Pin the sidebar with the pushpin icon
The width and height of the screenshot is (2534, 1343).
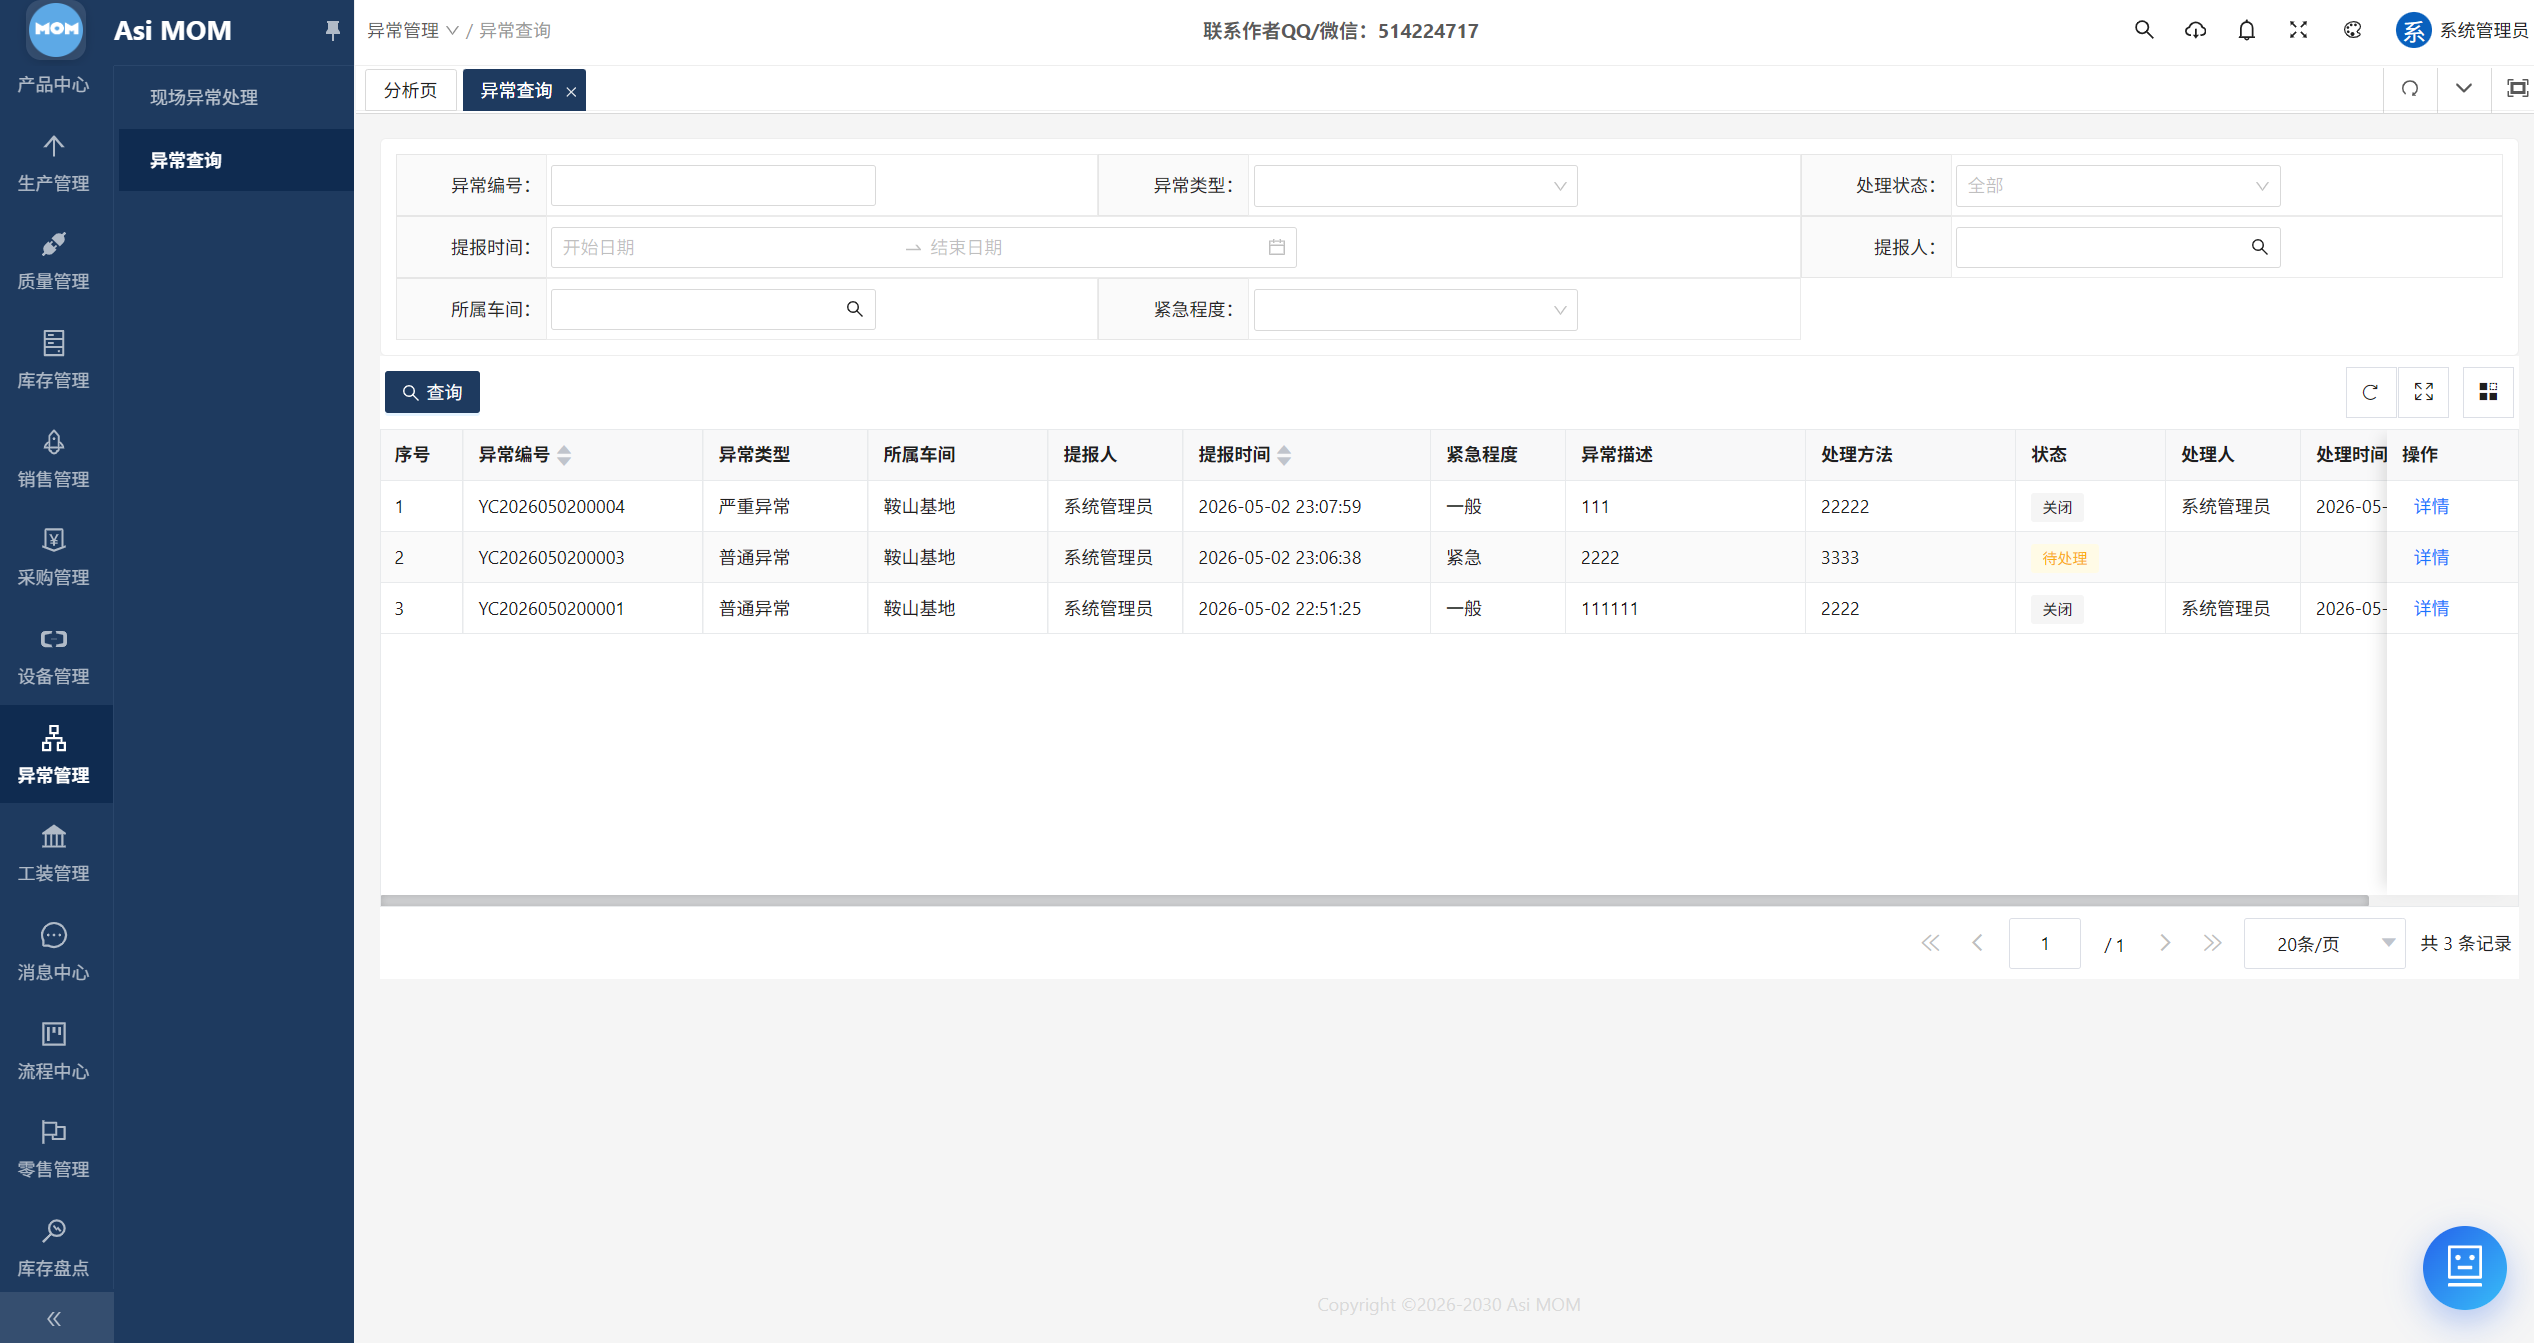pos(332,31)
